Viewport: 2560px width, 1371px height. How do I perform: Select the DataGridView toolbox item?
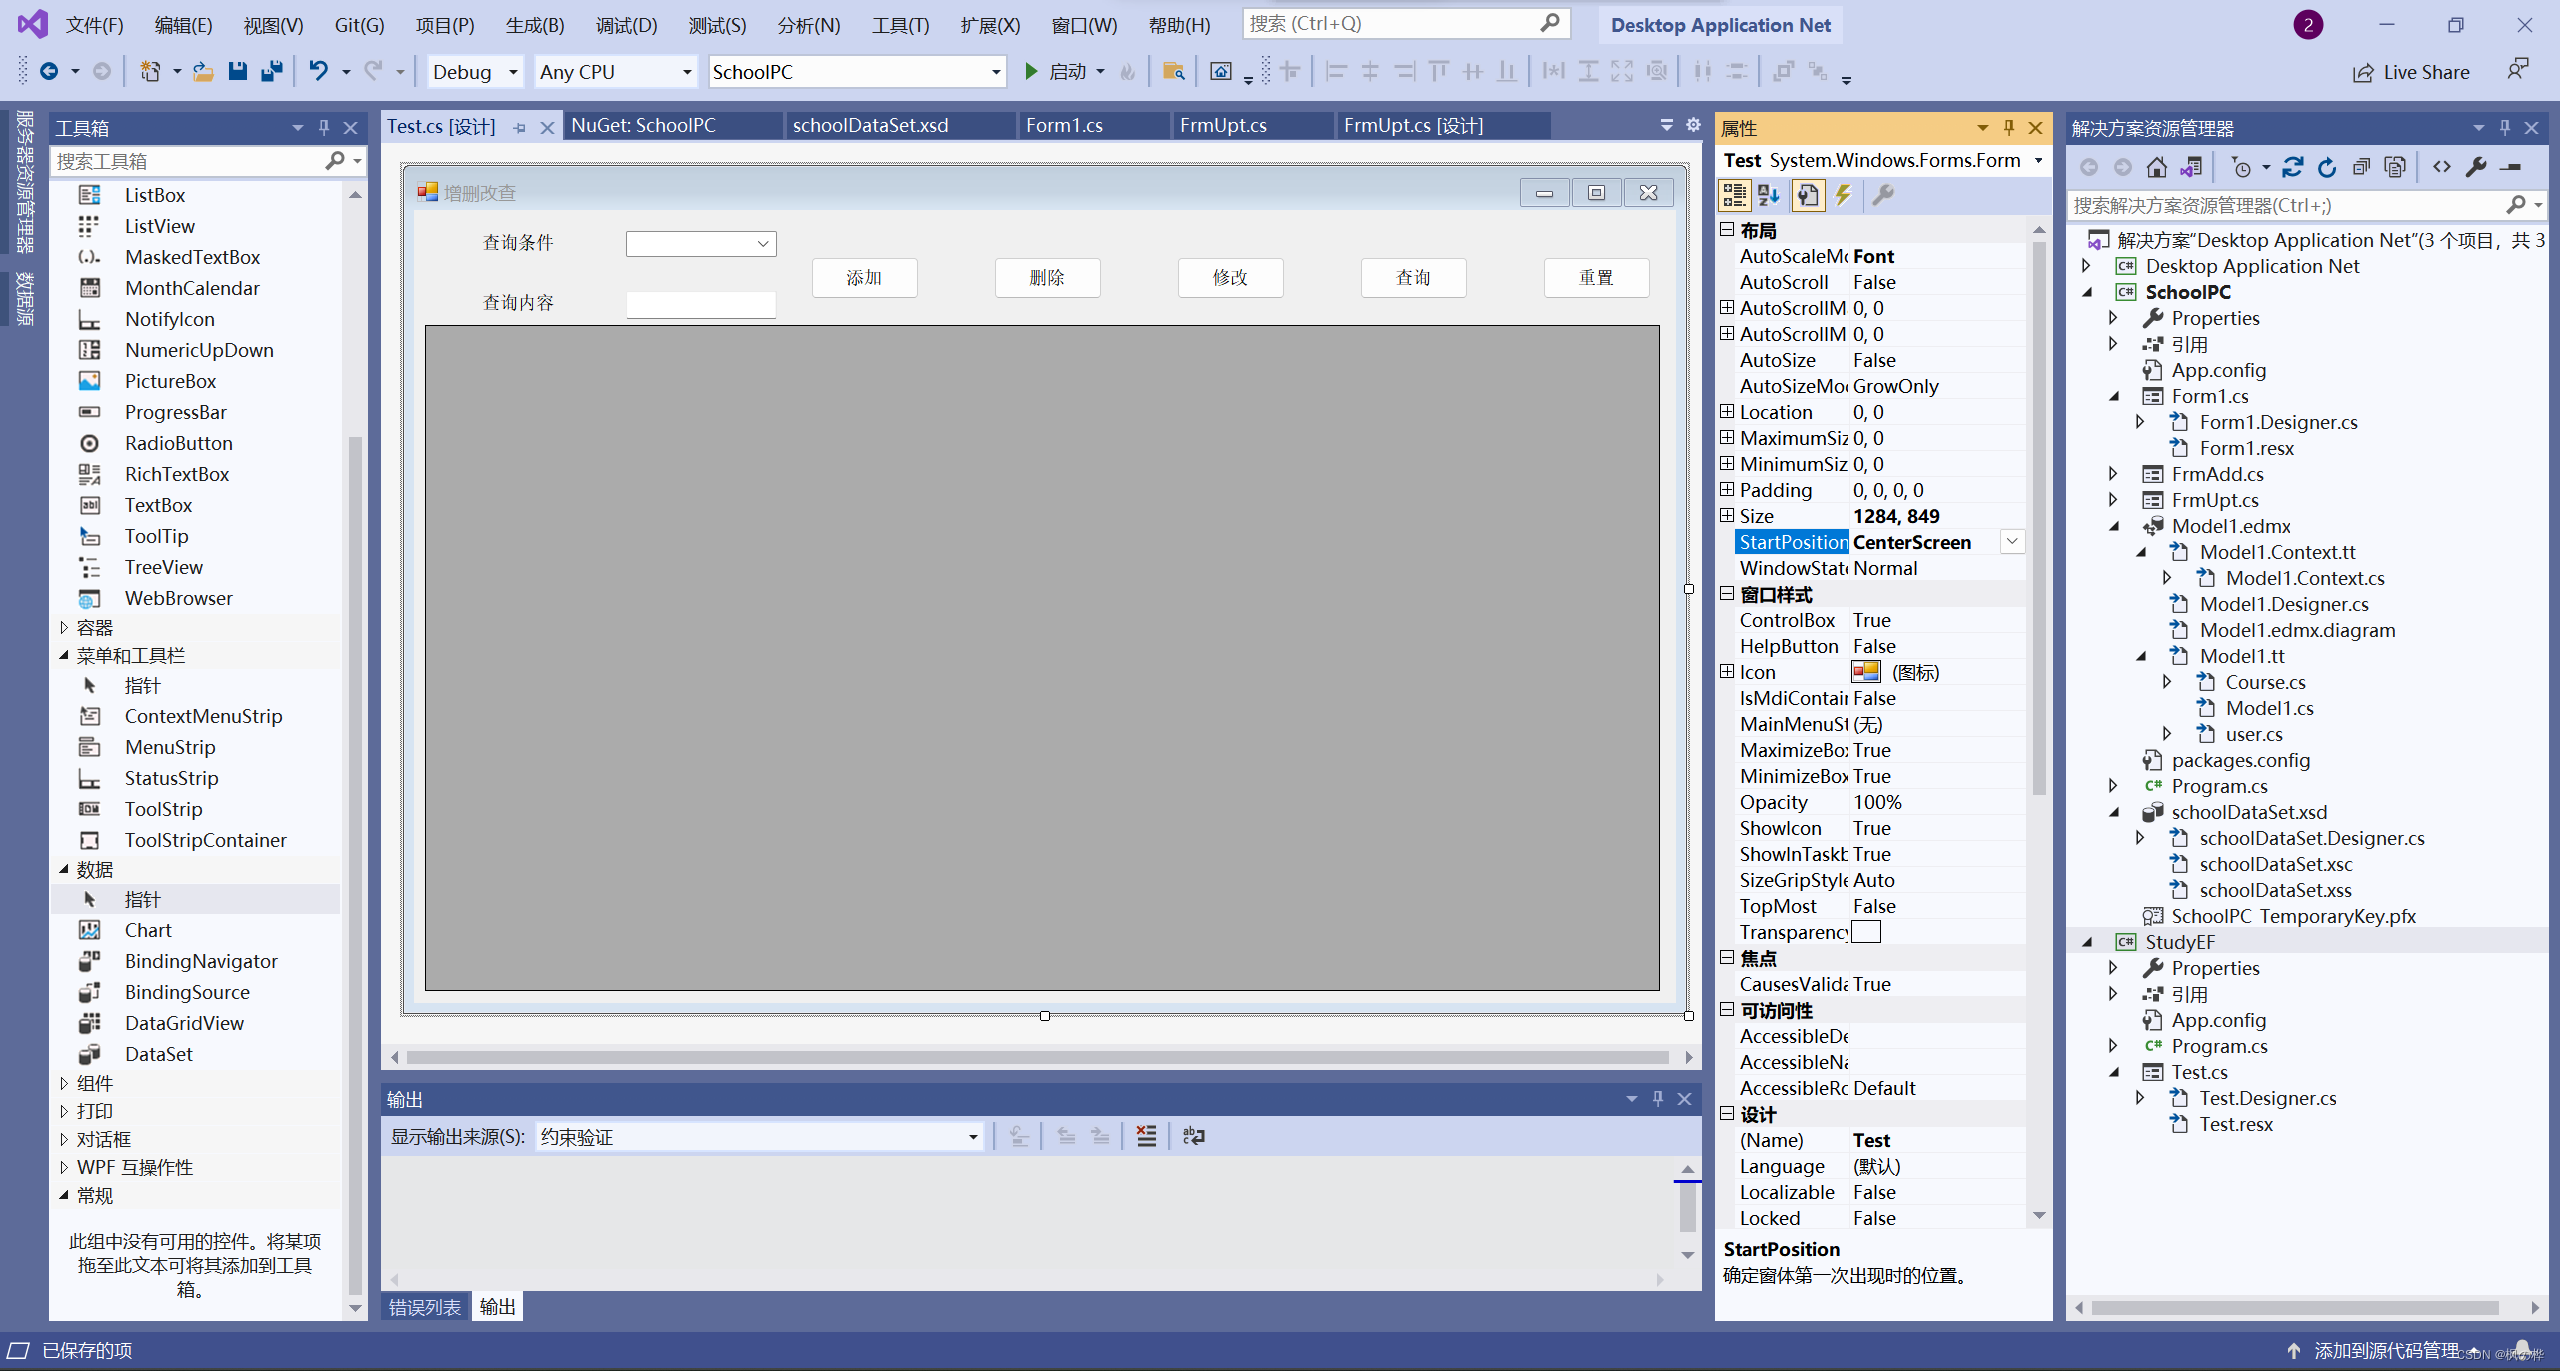pos(184,1023)
